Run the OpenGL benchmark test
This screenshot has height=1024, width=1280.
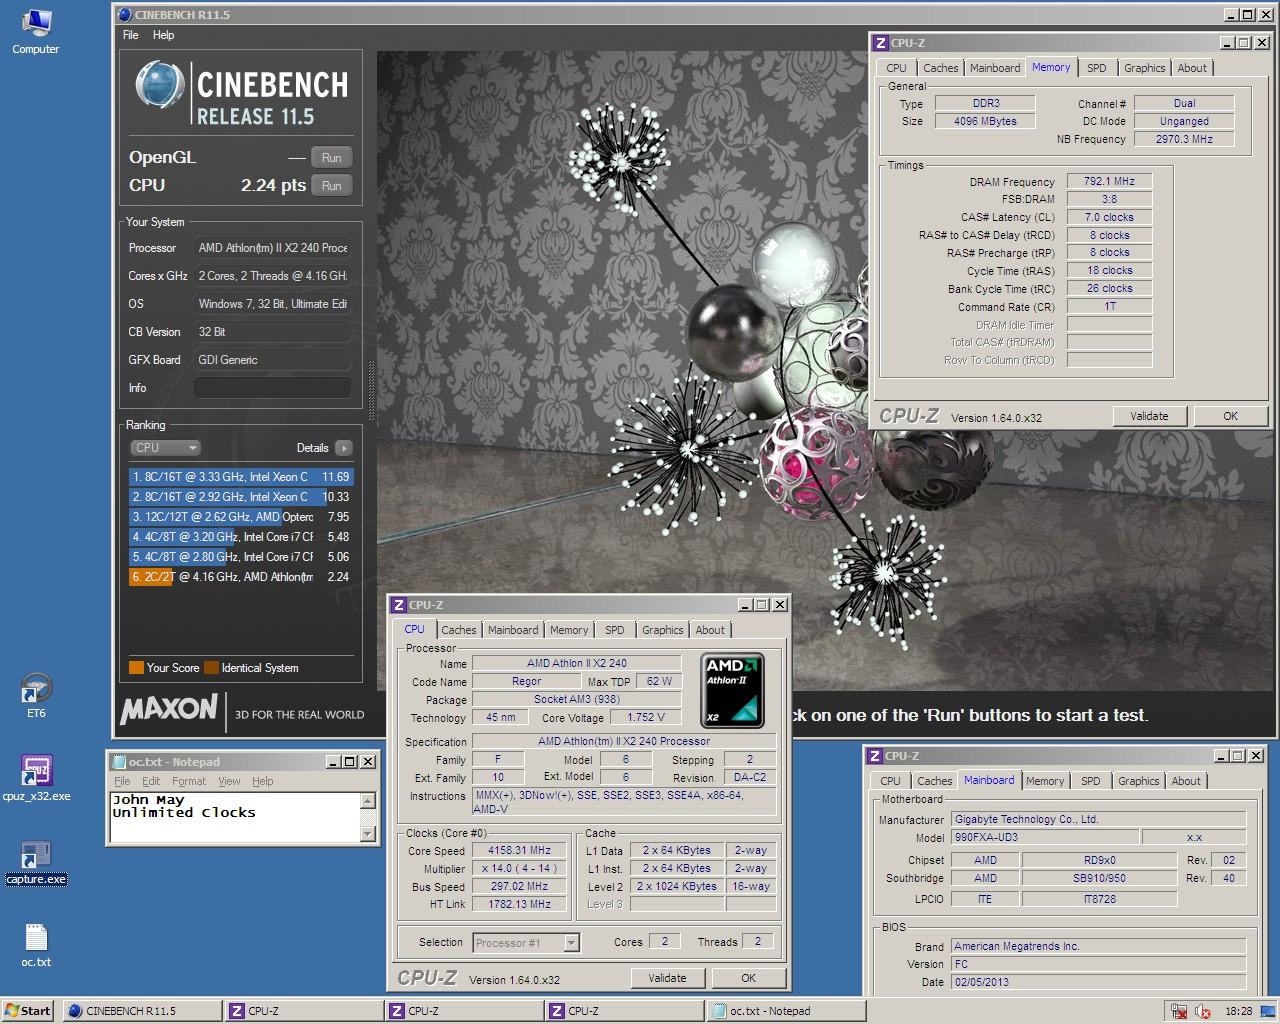[x=331, y=158]
